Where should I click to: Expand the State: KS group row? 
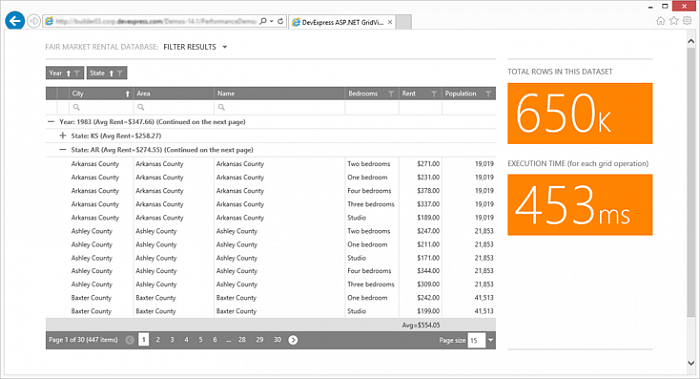(x=63, y=135)
